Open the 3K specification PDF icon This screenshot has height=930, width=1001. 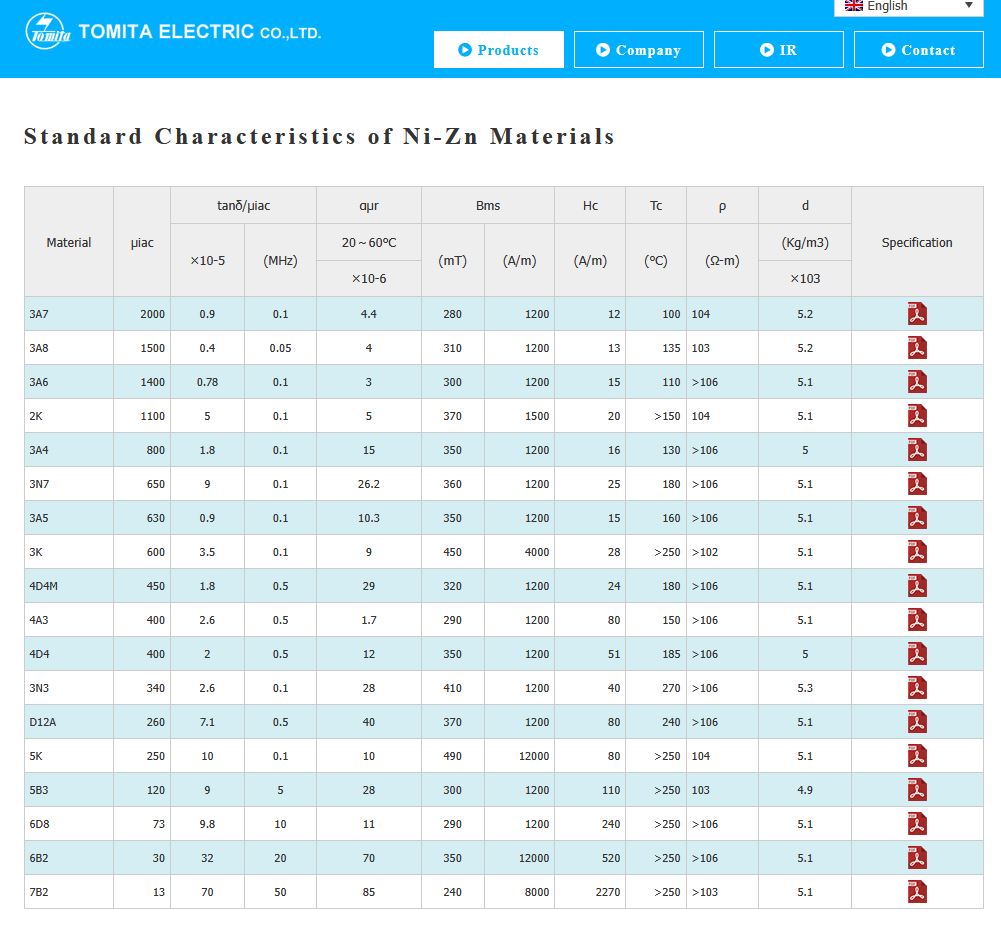[917, 552]
